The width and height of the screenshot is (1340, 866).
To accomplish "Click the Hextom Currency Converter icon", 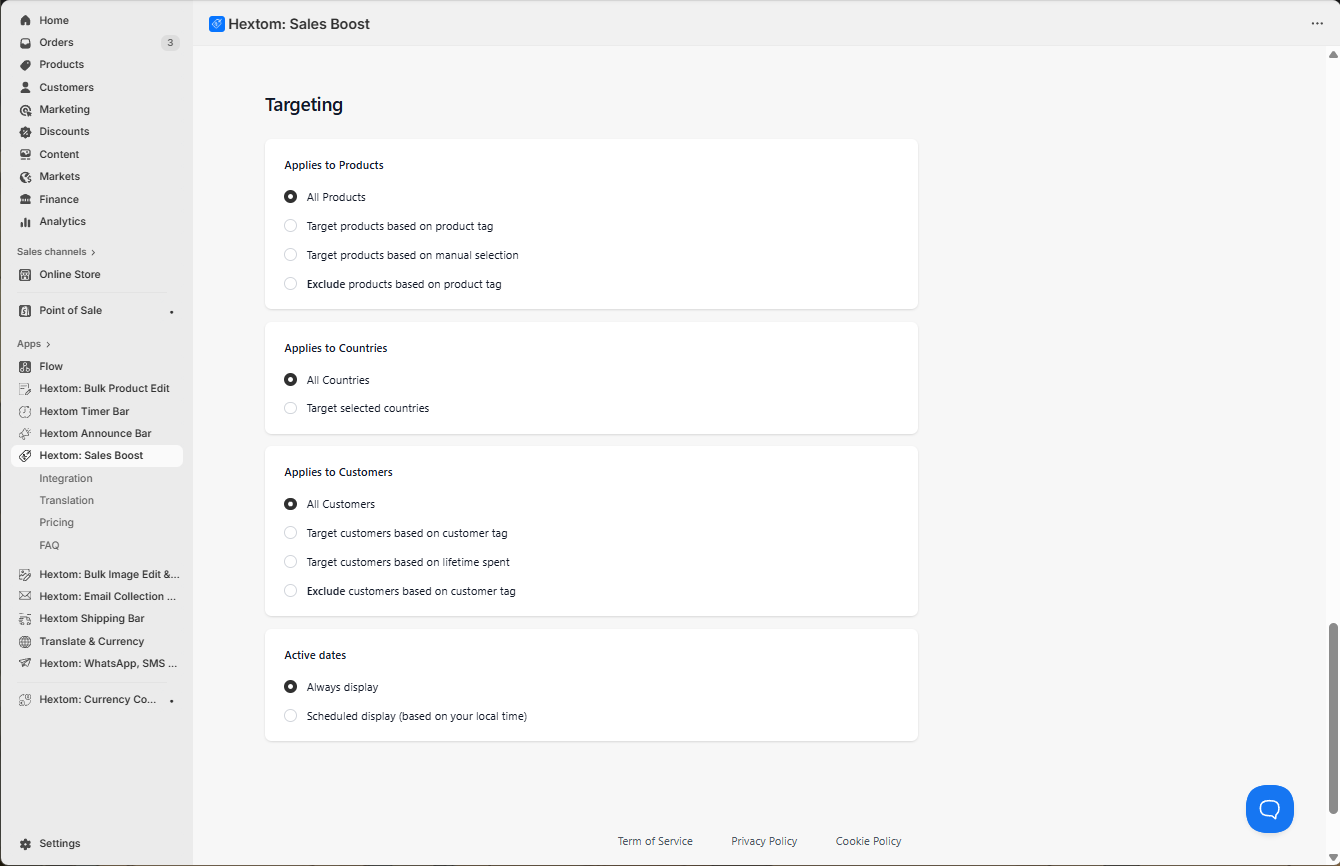I will [26, 700].
